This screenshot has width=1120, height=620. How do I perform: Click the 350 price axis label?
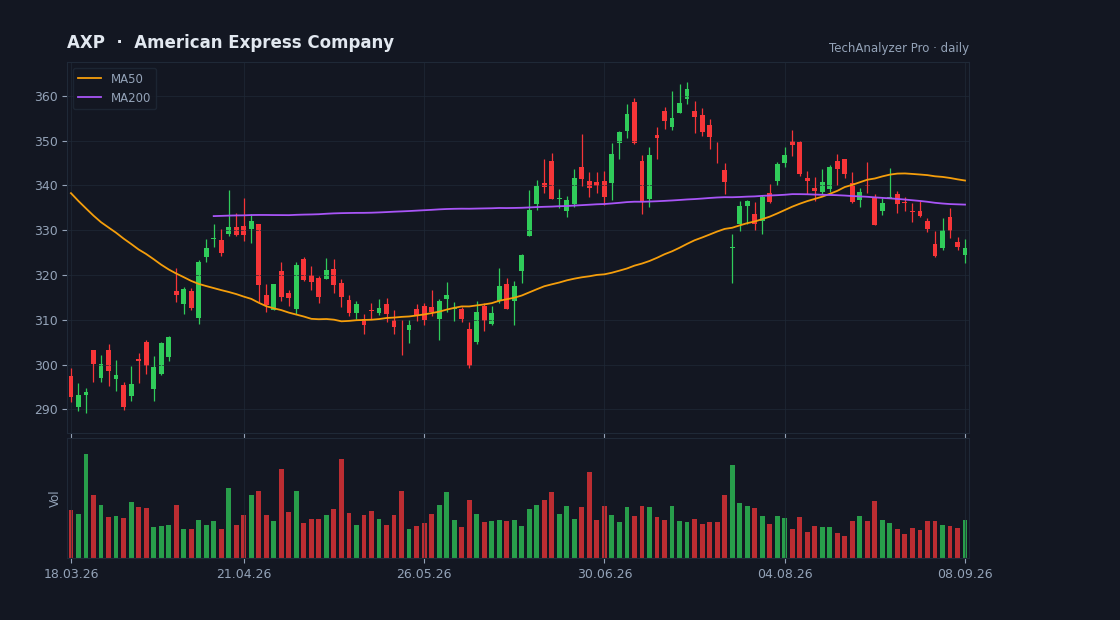46,141
